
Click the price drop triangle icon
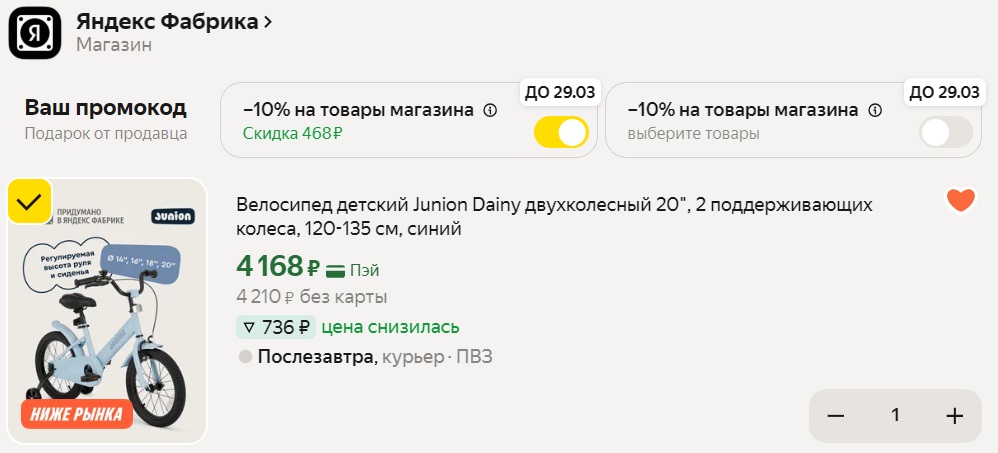[x=247, y=327]
